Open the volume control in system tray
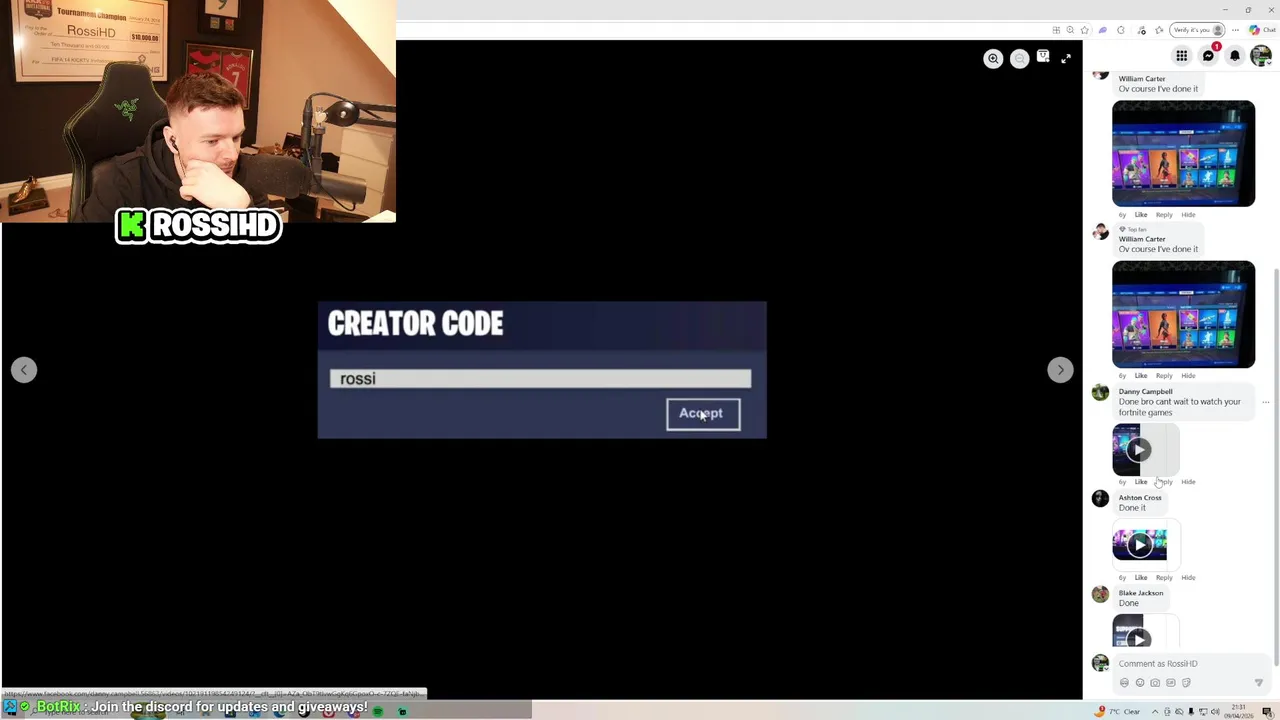The width and height of the screenshot is (1280, 720). [1215, 712]
